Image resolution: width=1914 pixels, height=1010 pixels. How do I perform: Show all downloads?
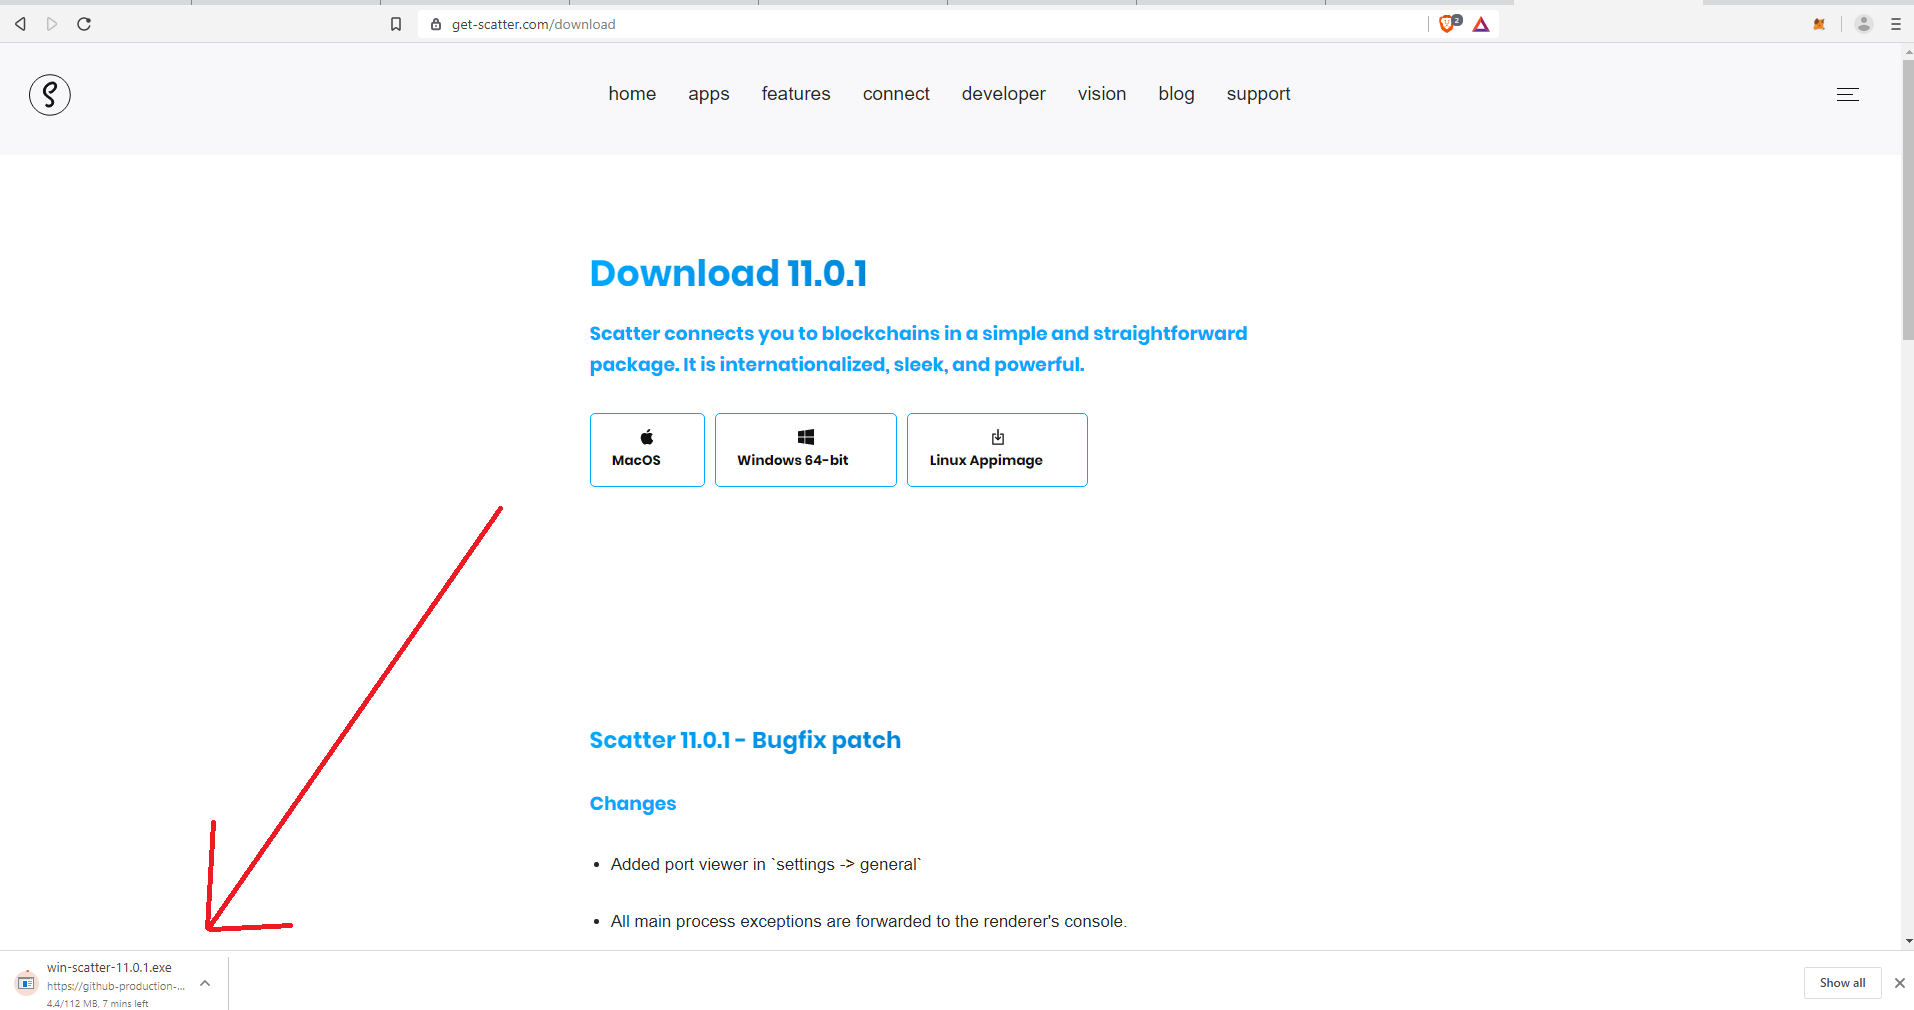(1843, 983)
